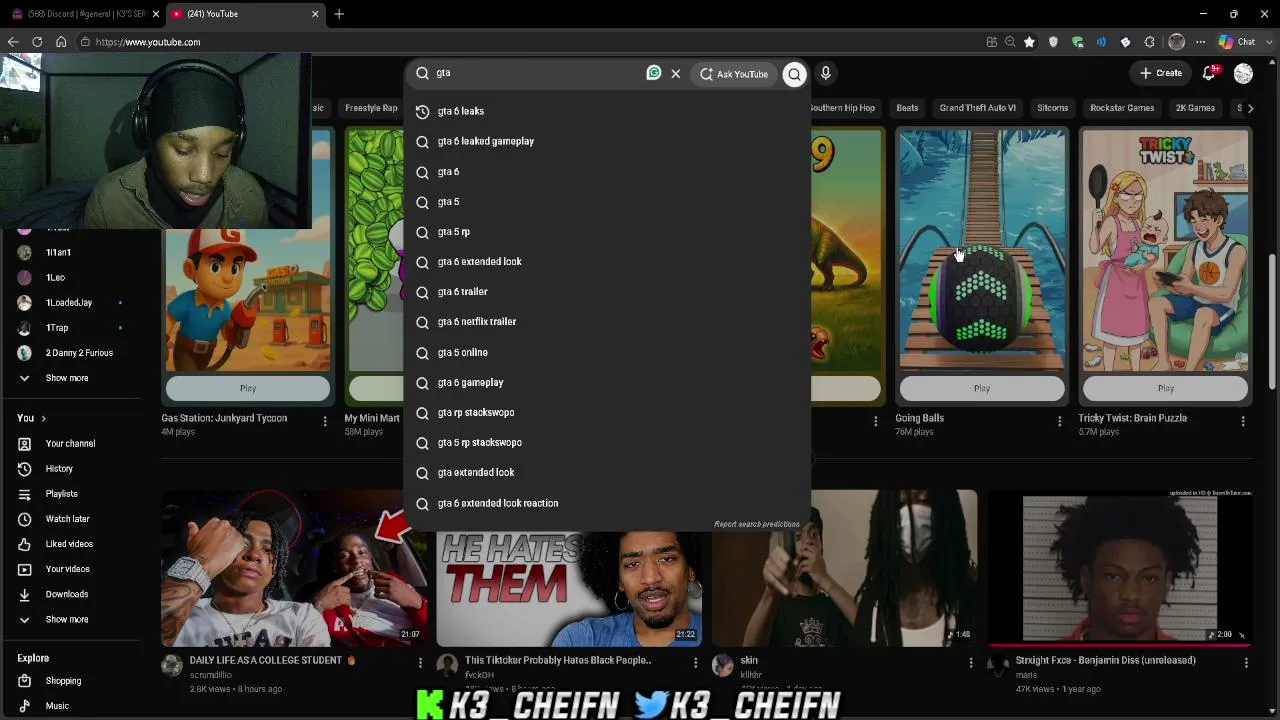Choose the 'gta 6 leaks' search suggestion

(x=607, y=111)
